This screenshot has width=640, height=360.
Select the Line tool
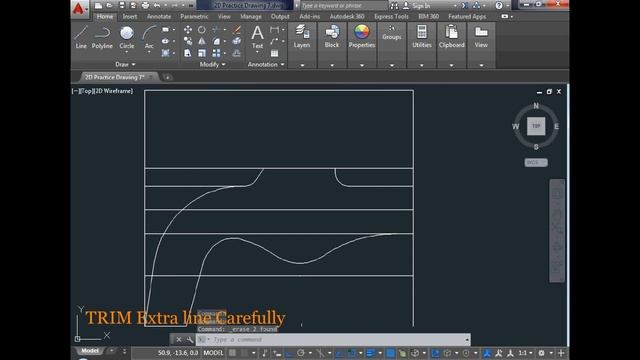[x=81, y=37]
